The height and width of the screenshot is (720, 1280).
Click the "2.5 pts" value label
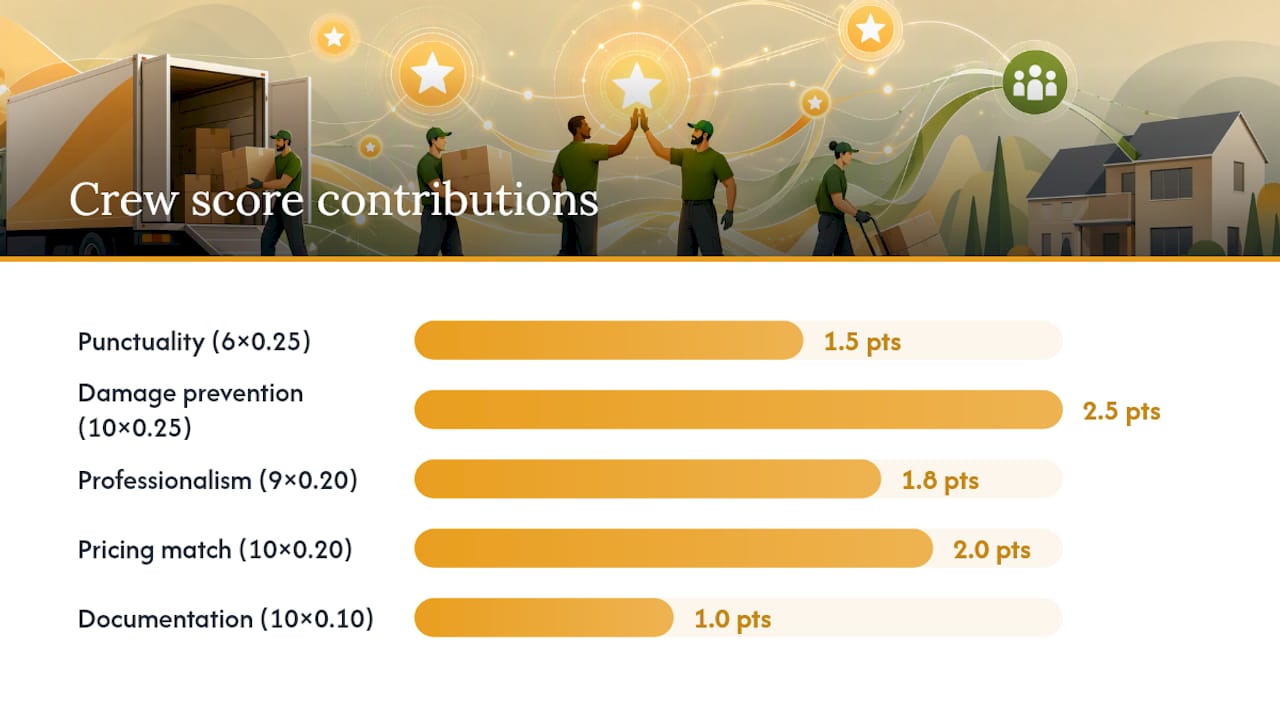(x=1122, y=411)
